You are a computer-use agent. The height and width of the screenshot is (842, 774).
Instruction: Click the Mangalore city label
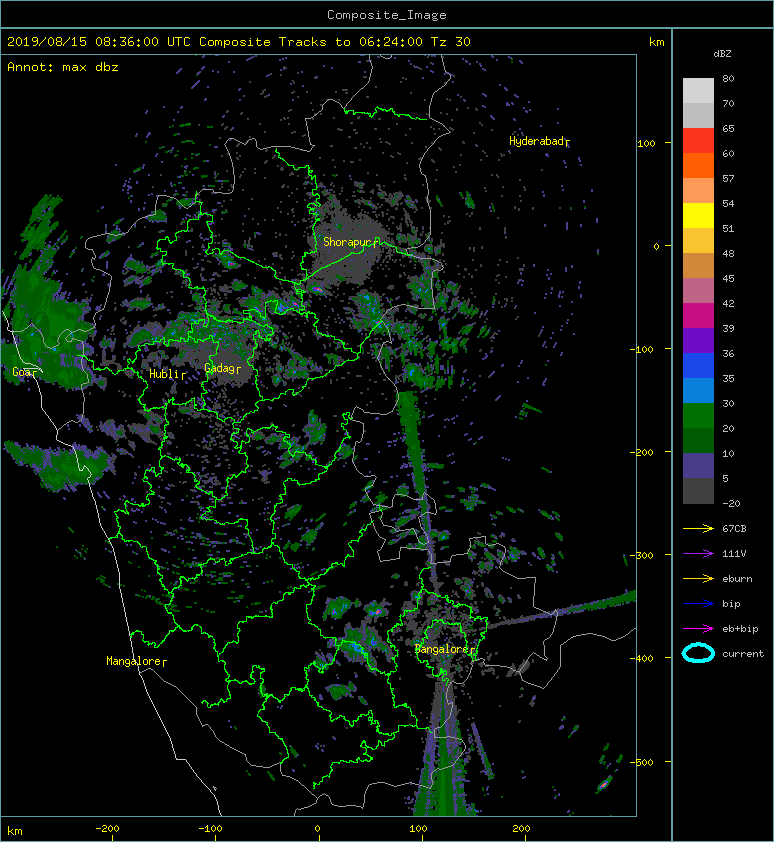(136, 661)
